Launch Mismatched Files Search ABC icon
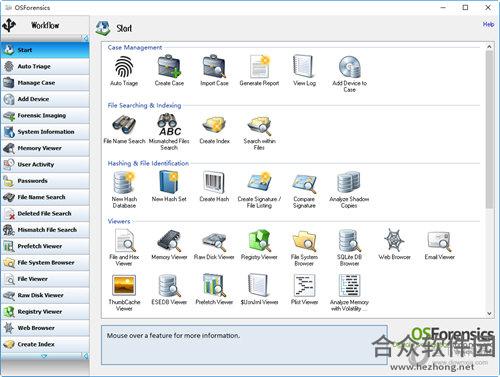 click(x=169, y=124)
